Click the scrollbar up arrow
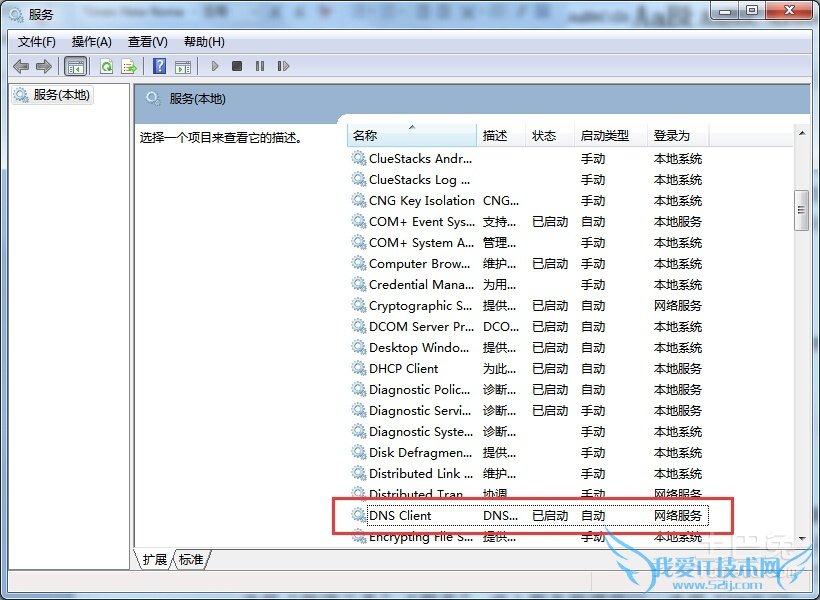Image resolution: width=820 pixels, height=600 pixels. pos(802,134)
